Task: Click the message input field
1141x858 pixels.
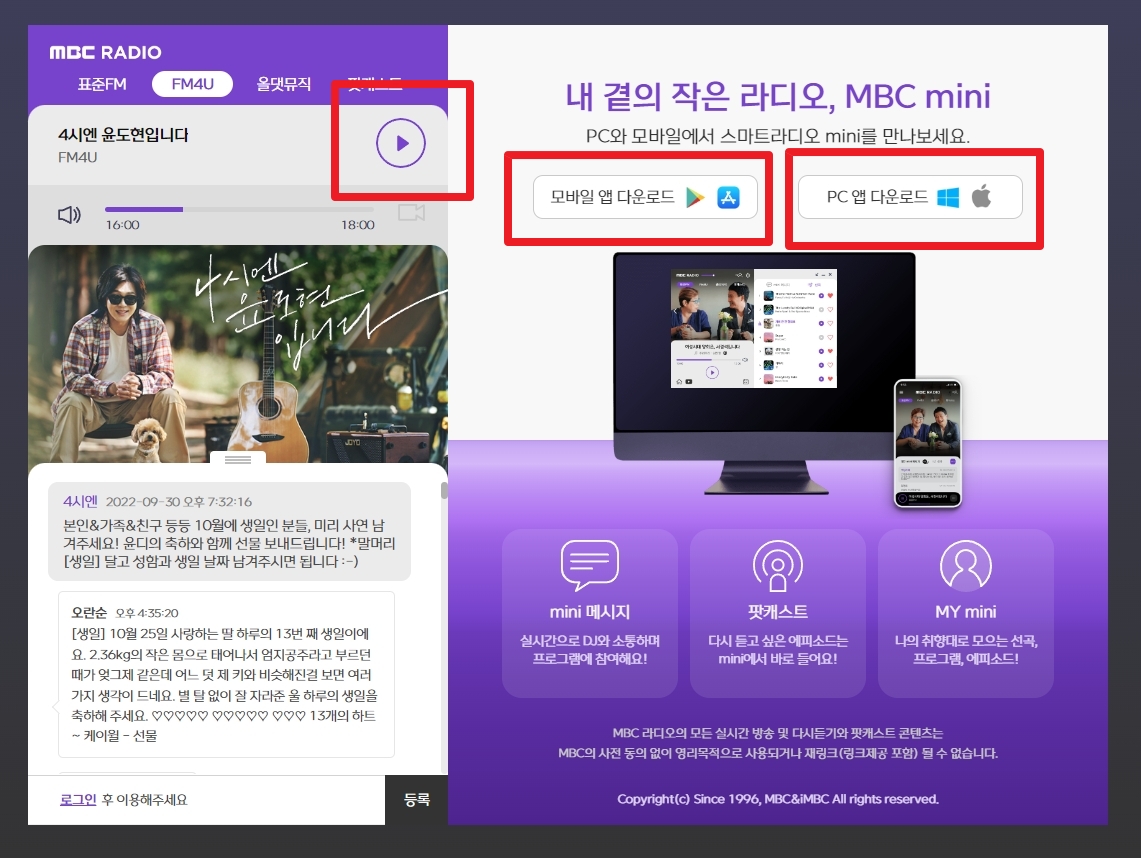Action: tap(207, 800)
